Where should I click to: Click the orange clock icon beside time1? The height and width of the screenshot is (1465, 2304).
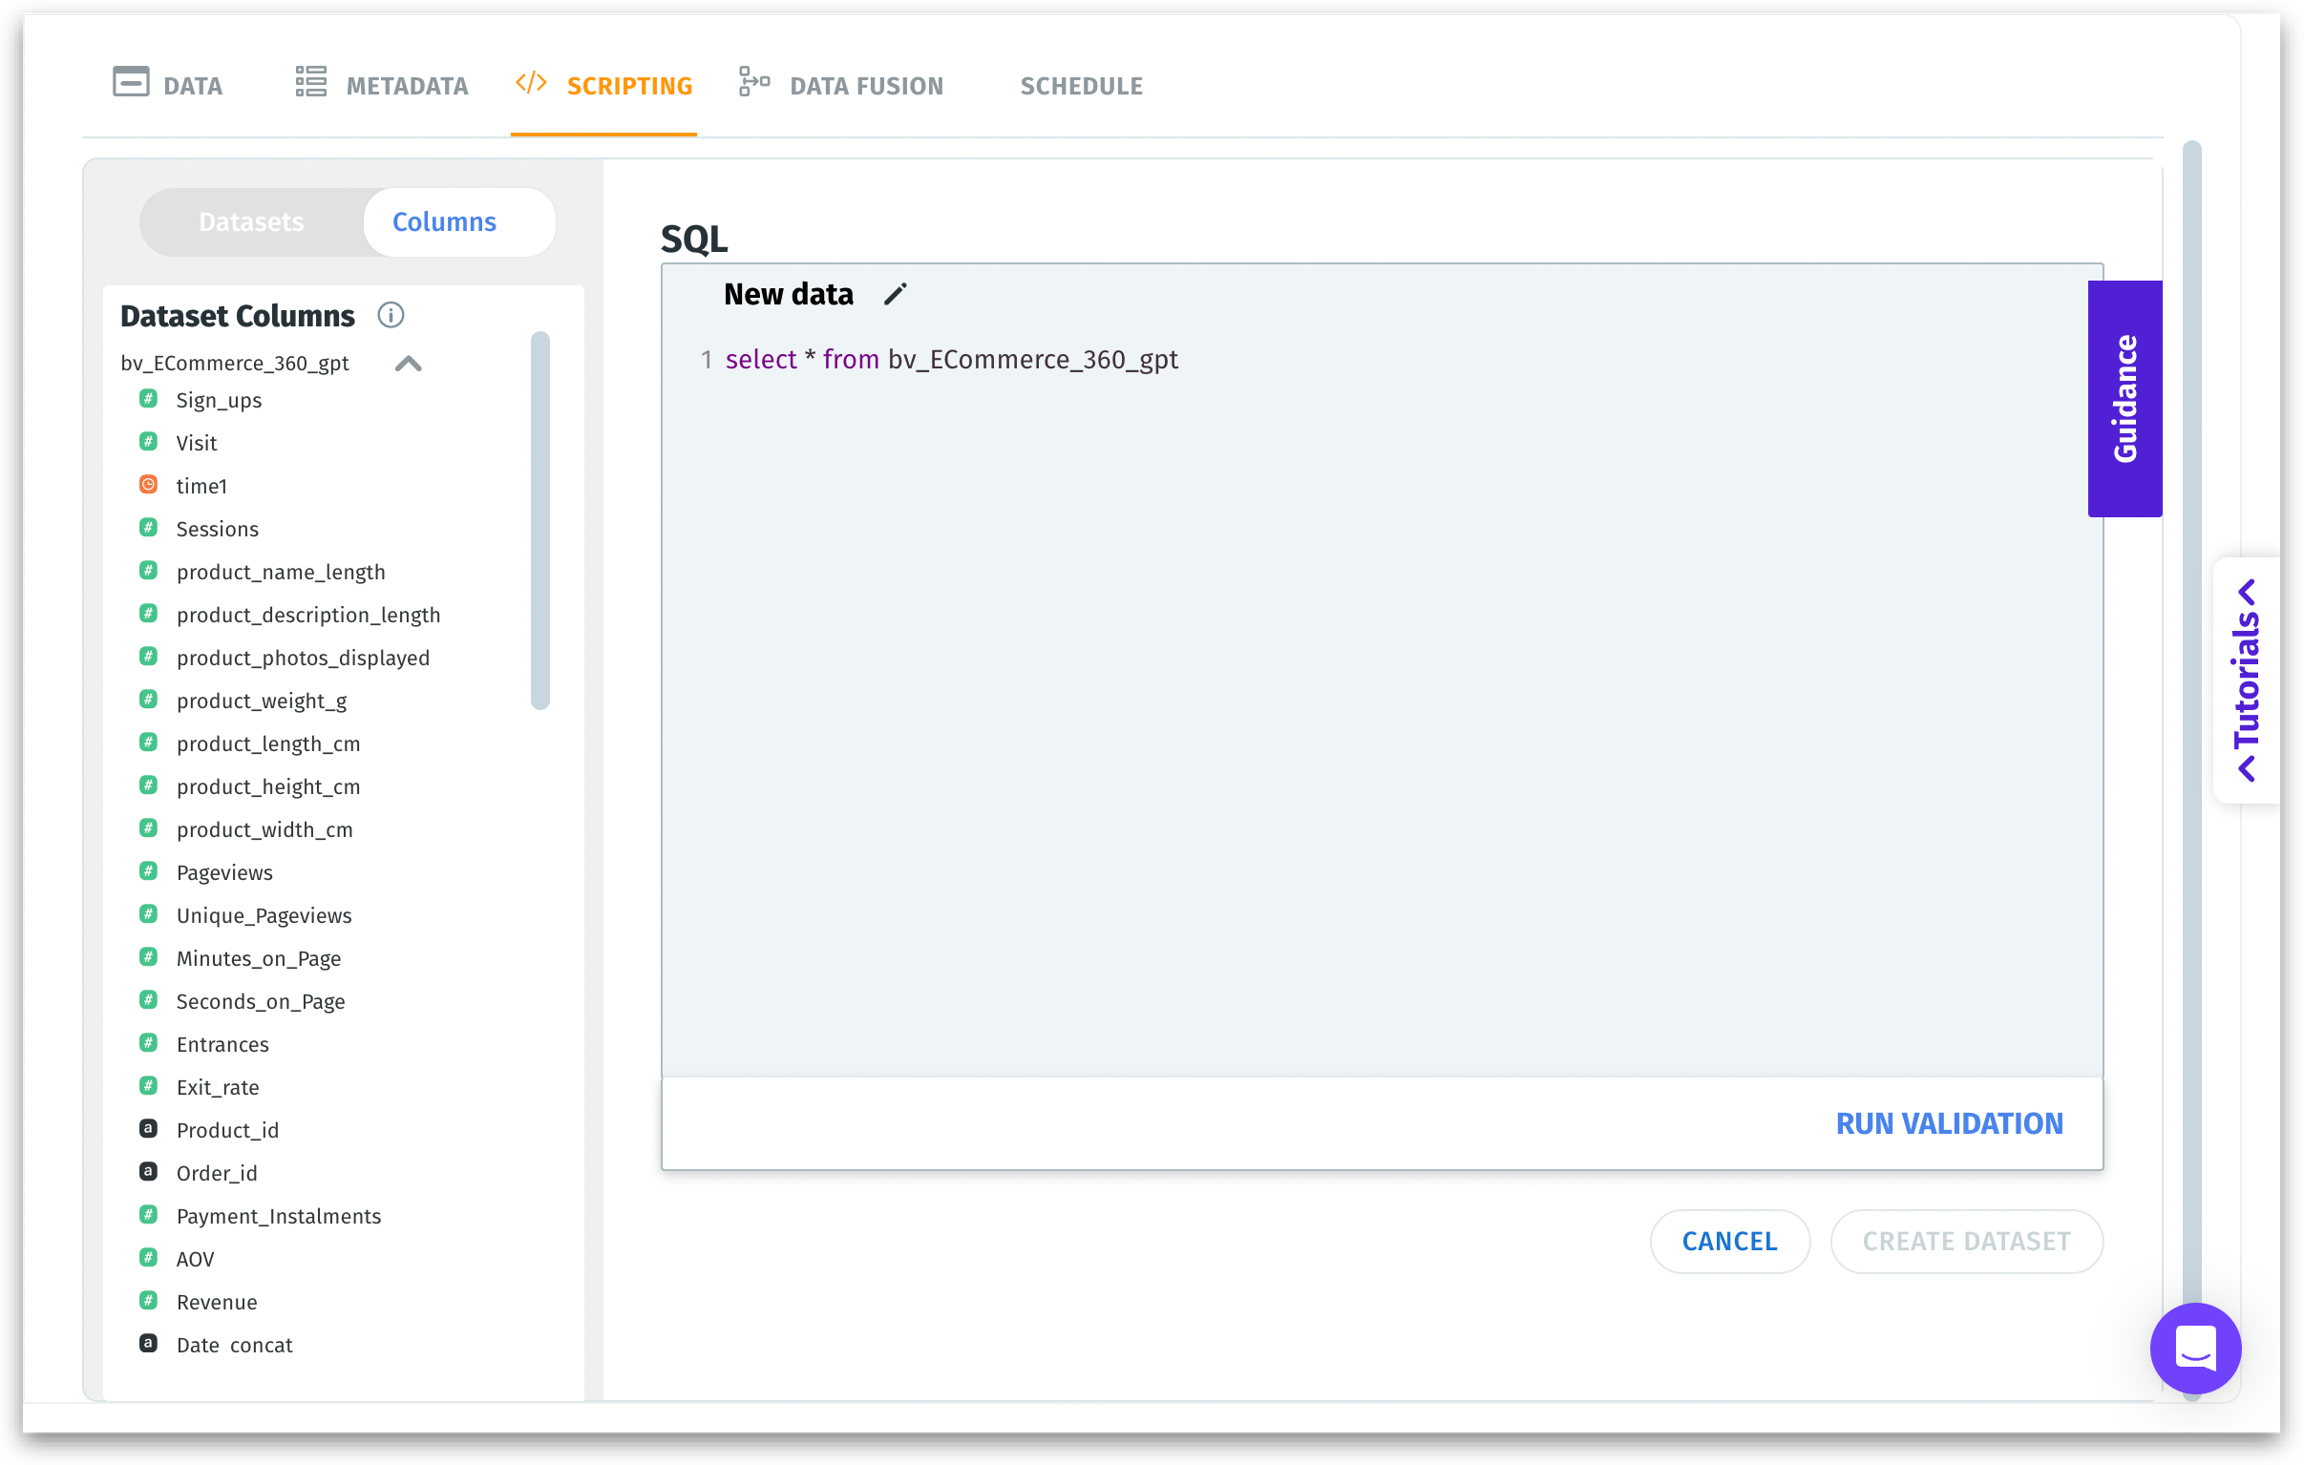[148, 485]
